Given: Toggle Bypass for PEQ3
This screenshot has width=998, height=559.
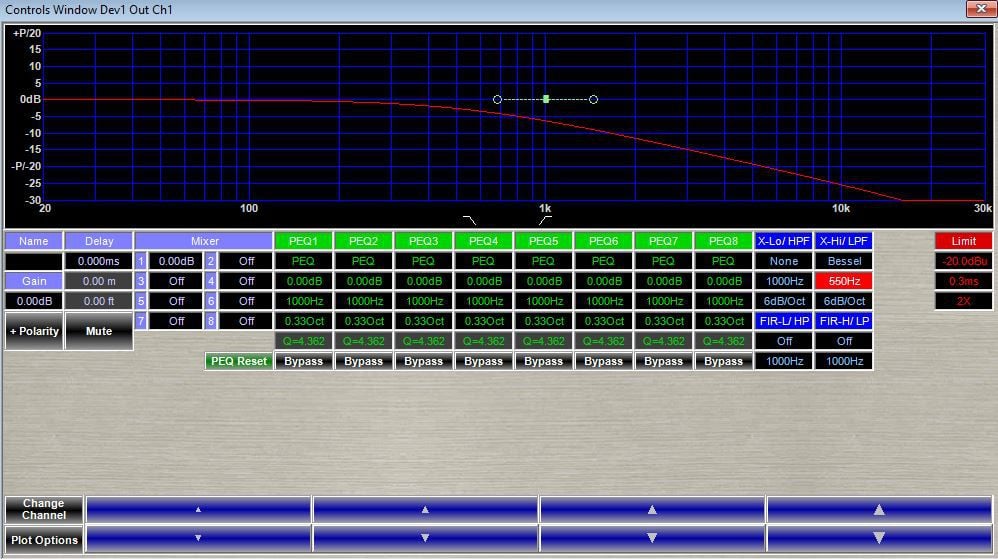Looking at the screenshot, I should click(423, 361).
